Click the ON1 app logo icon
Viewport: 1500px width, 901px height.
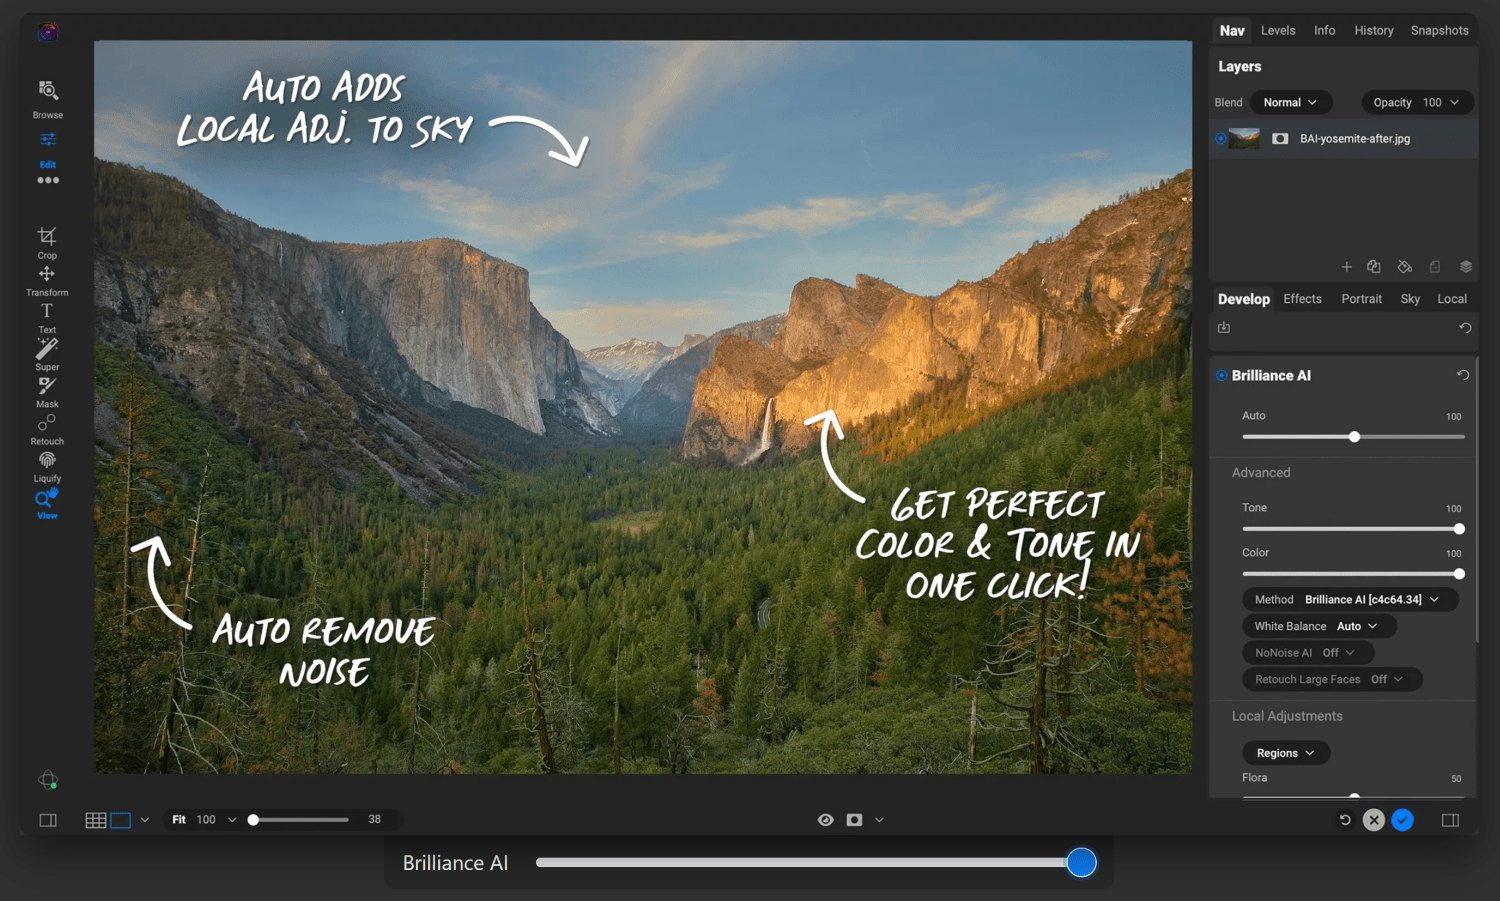(x=47, y=32)
